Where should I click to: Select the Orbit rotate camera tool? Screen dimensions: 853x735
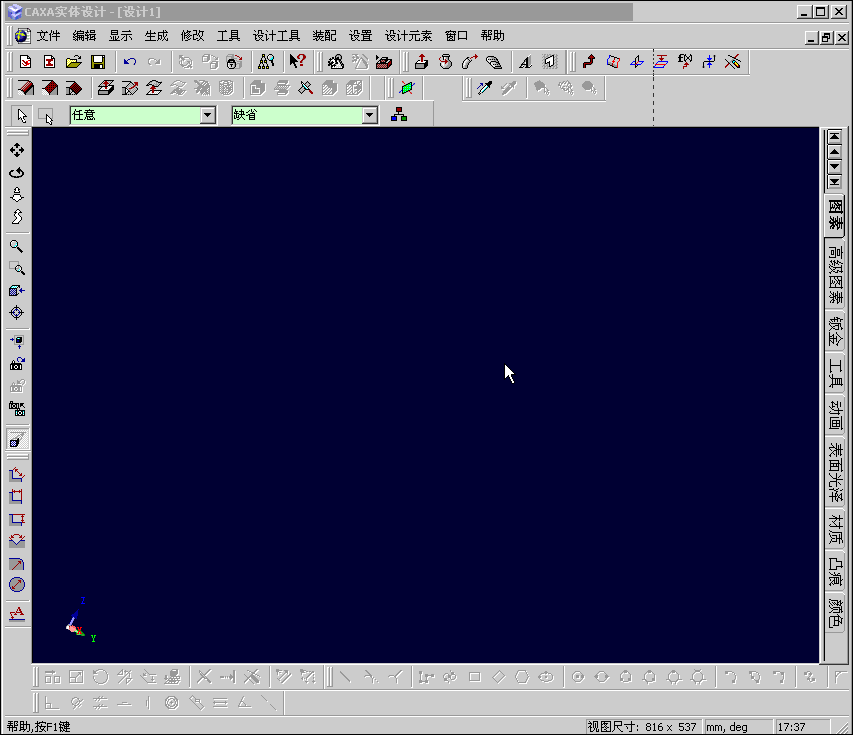point(17,172)
